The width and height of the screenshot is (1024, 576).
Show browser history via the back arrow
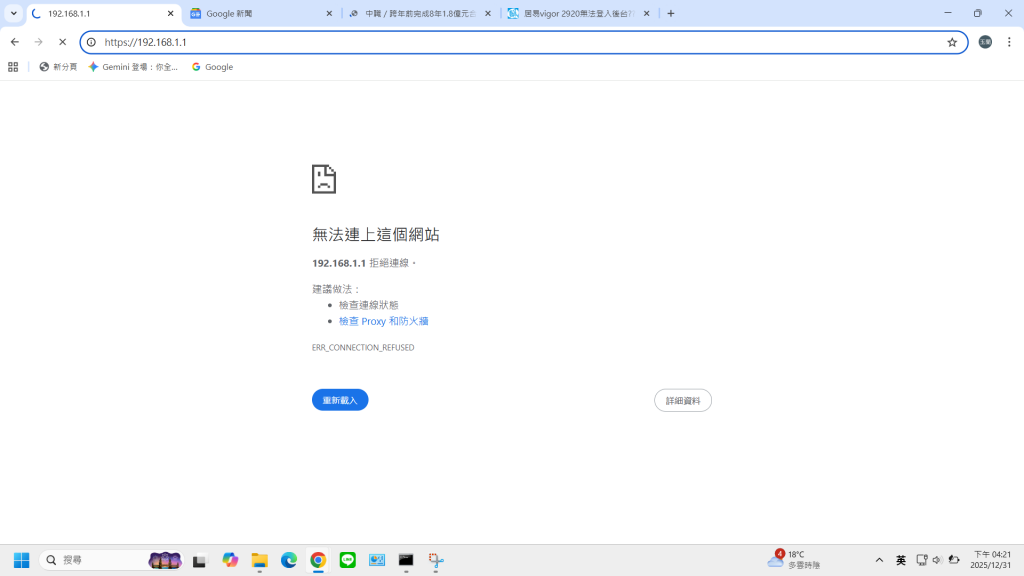coord(14,42)
